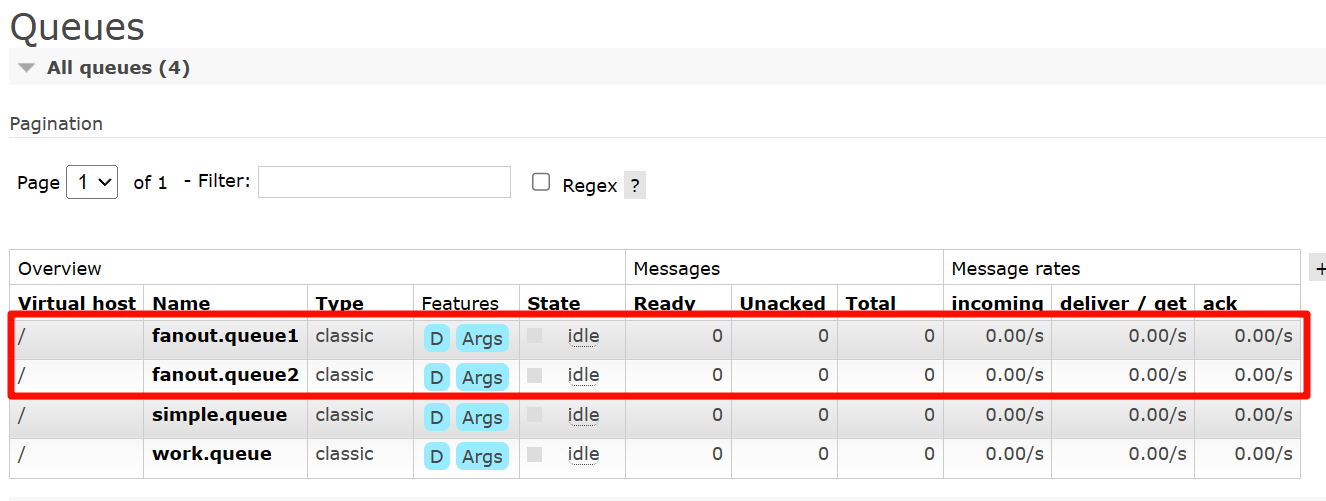
Task: Click the Args badge for work.queue
Action: [482, 456]
